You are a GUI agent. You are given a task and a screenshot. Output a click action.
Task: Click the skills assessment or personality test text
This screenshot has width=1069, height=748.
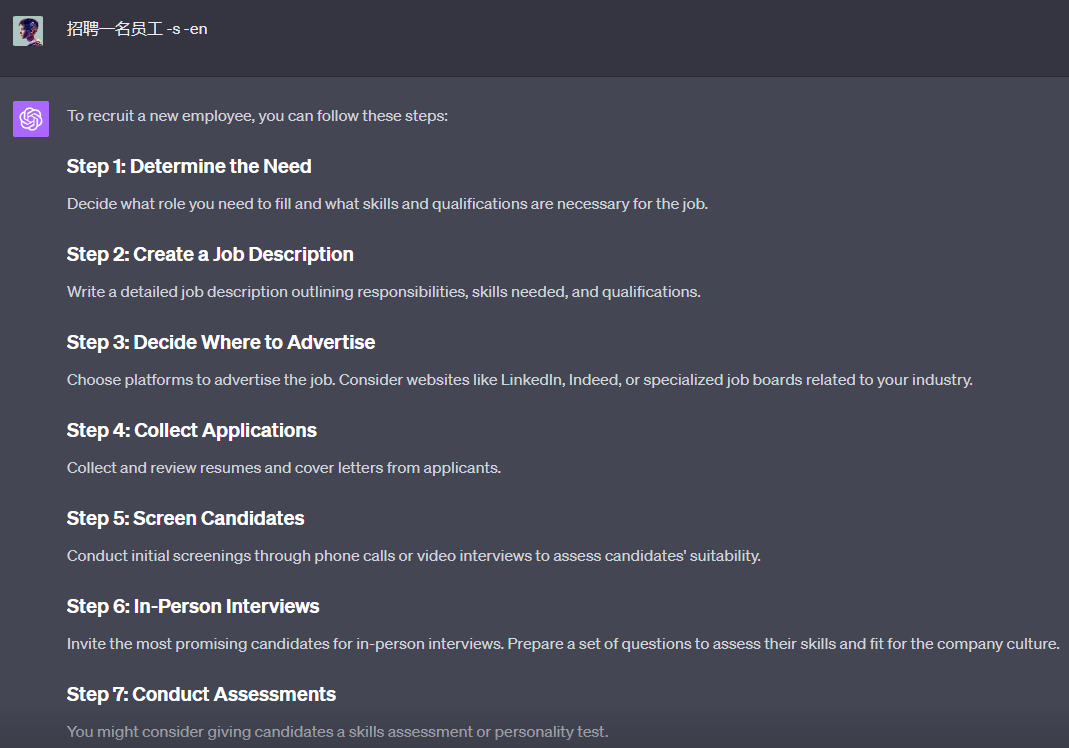point(337,732)
